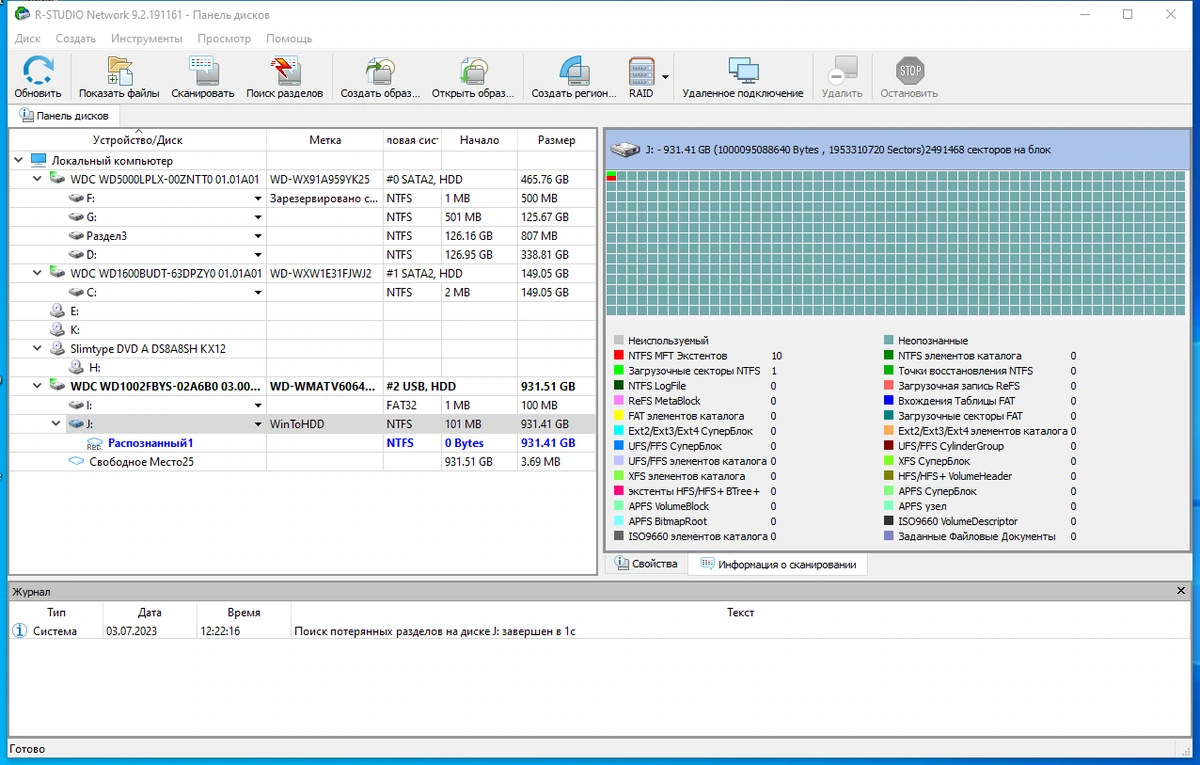
Task: Open the dropdown arrow on C: row
Action: coord(258,292)
